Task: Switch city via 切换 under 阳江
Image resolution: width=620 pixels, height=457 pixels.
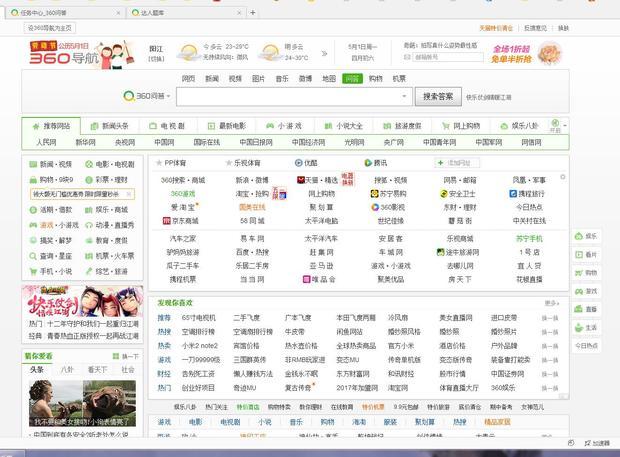Action: (x=156, y=59)
